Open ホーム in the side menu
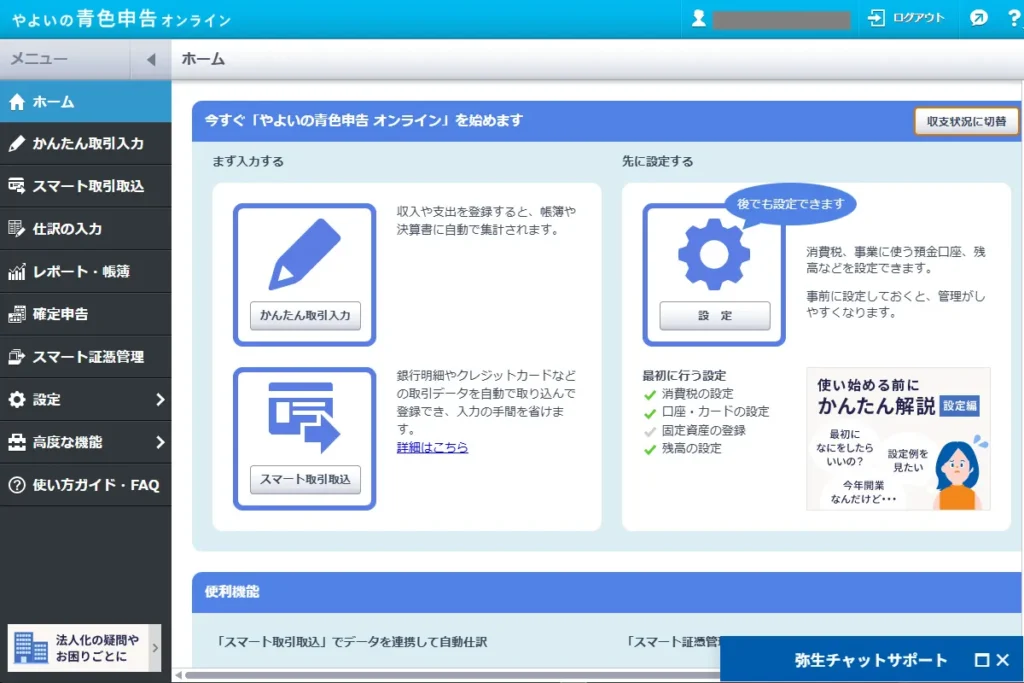This screenshot has height=683, width=1024. point(86,102)
